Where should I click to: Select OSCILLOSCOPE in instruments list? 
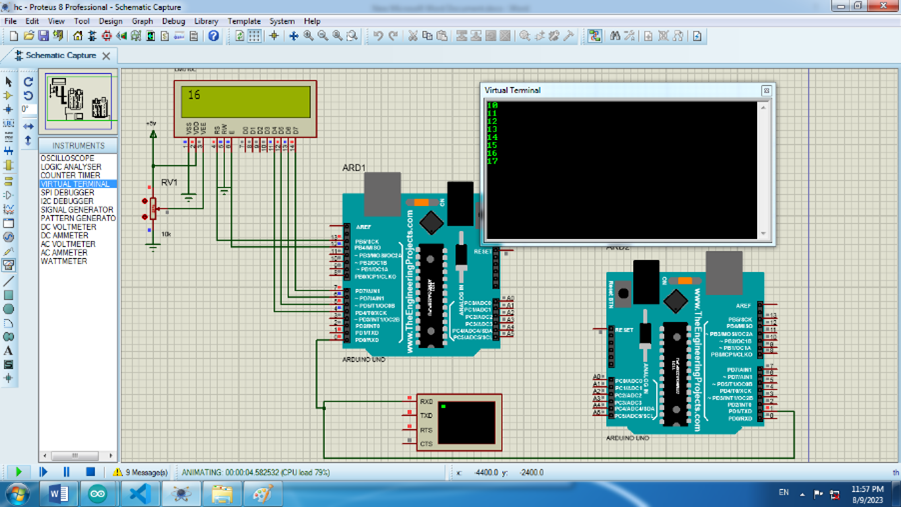[68, 158]
